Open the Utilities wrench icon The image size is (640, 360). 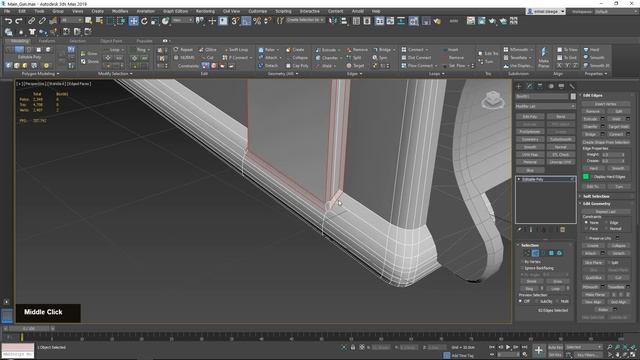point(572,86)
